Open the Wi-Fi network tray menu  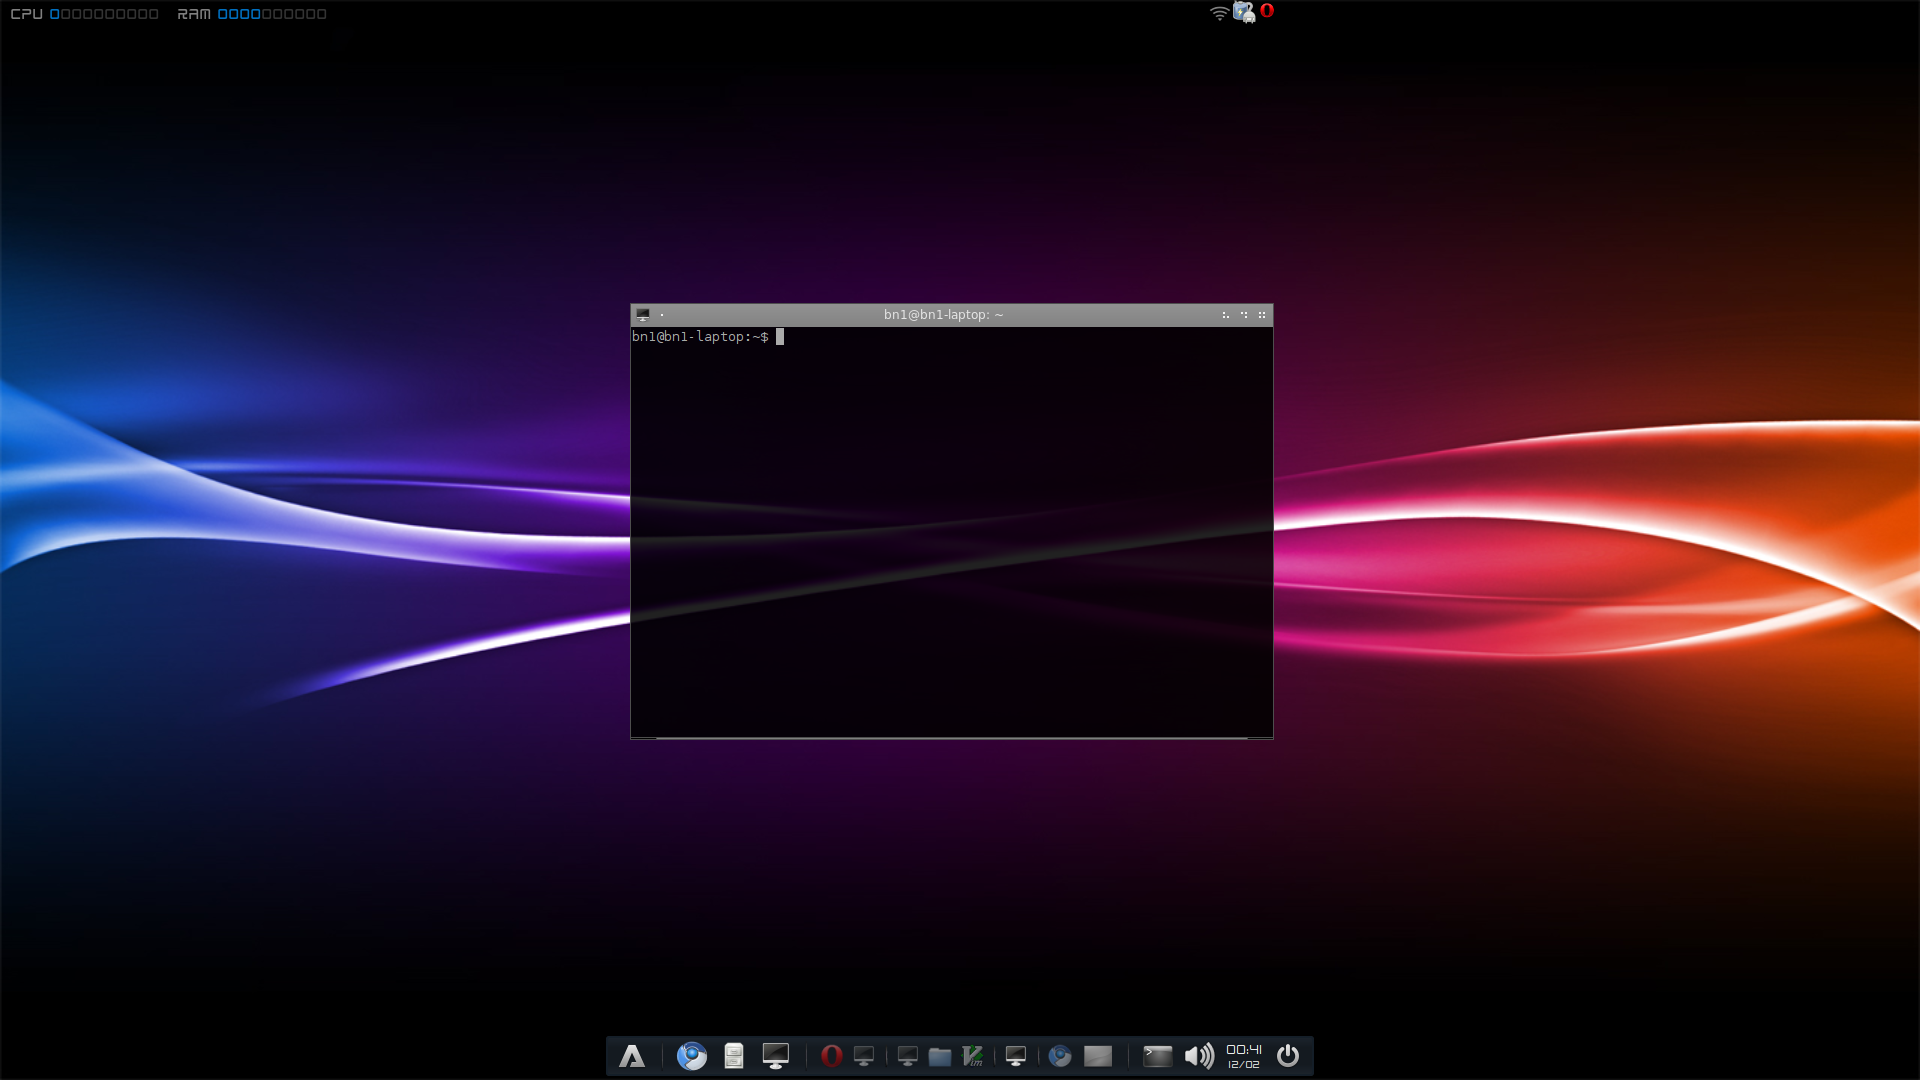point(1219,13)
